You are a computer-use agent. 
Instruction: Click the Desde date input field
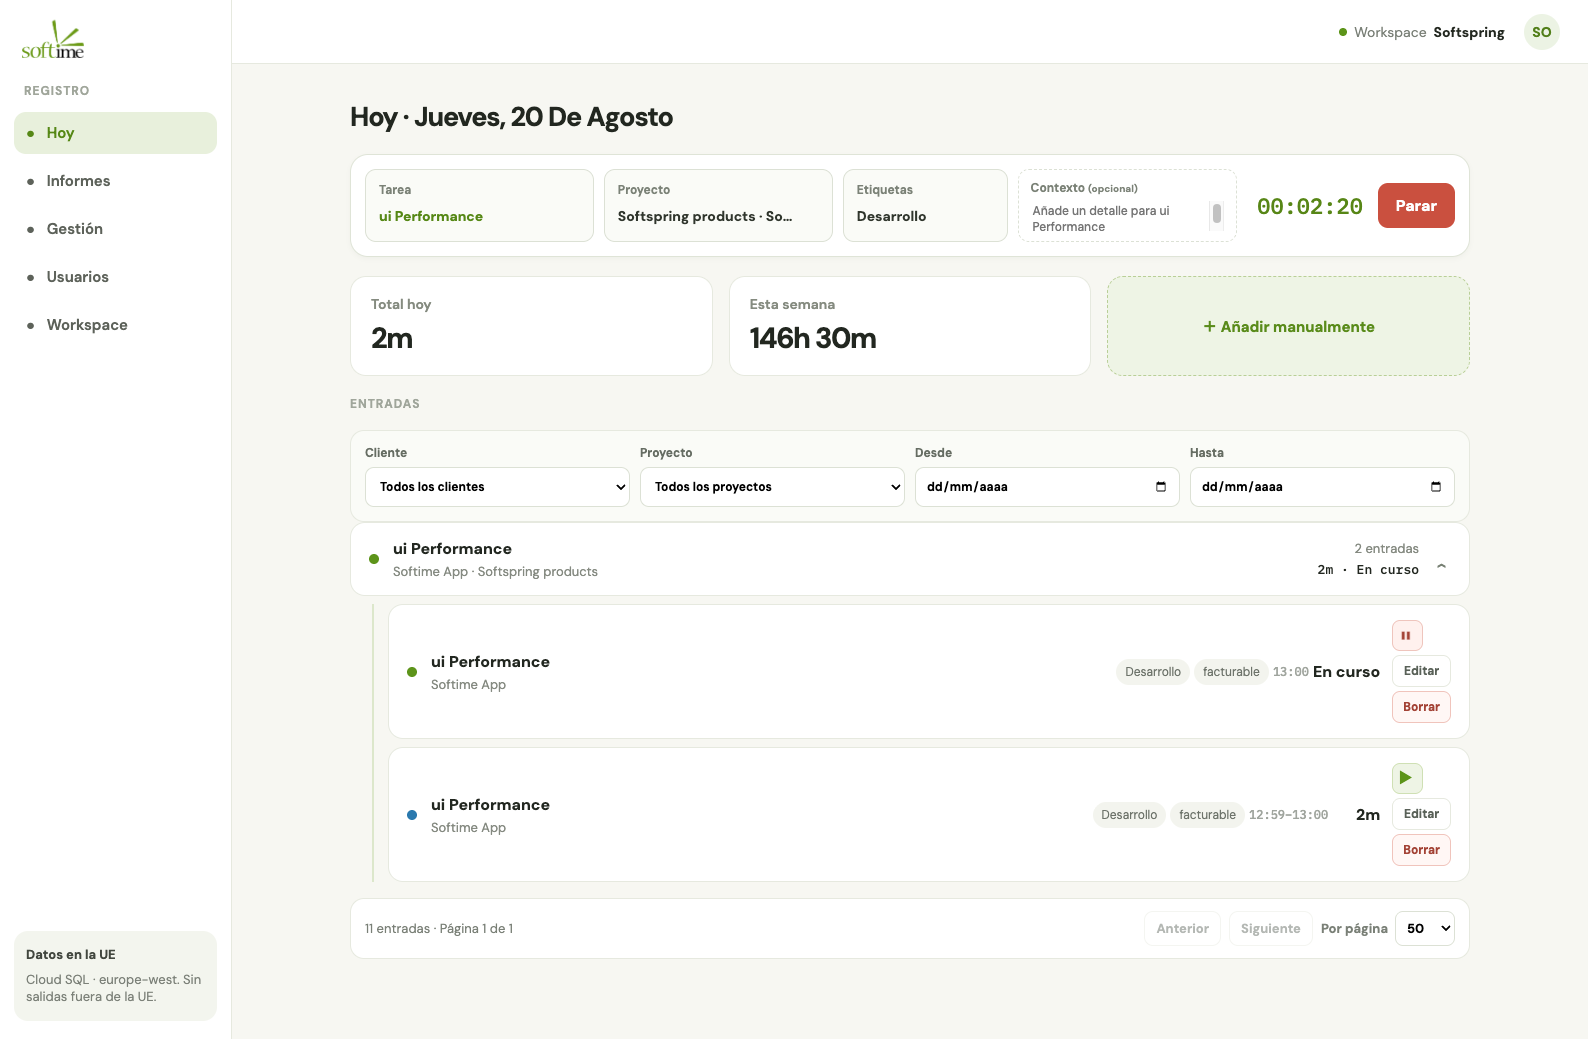tap(1047, 487)
